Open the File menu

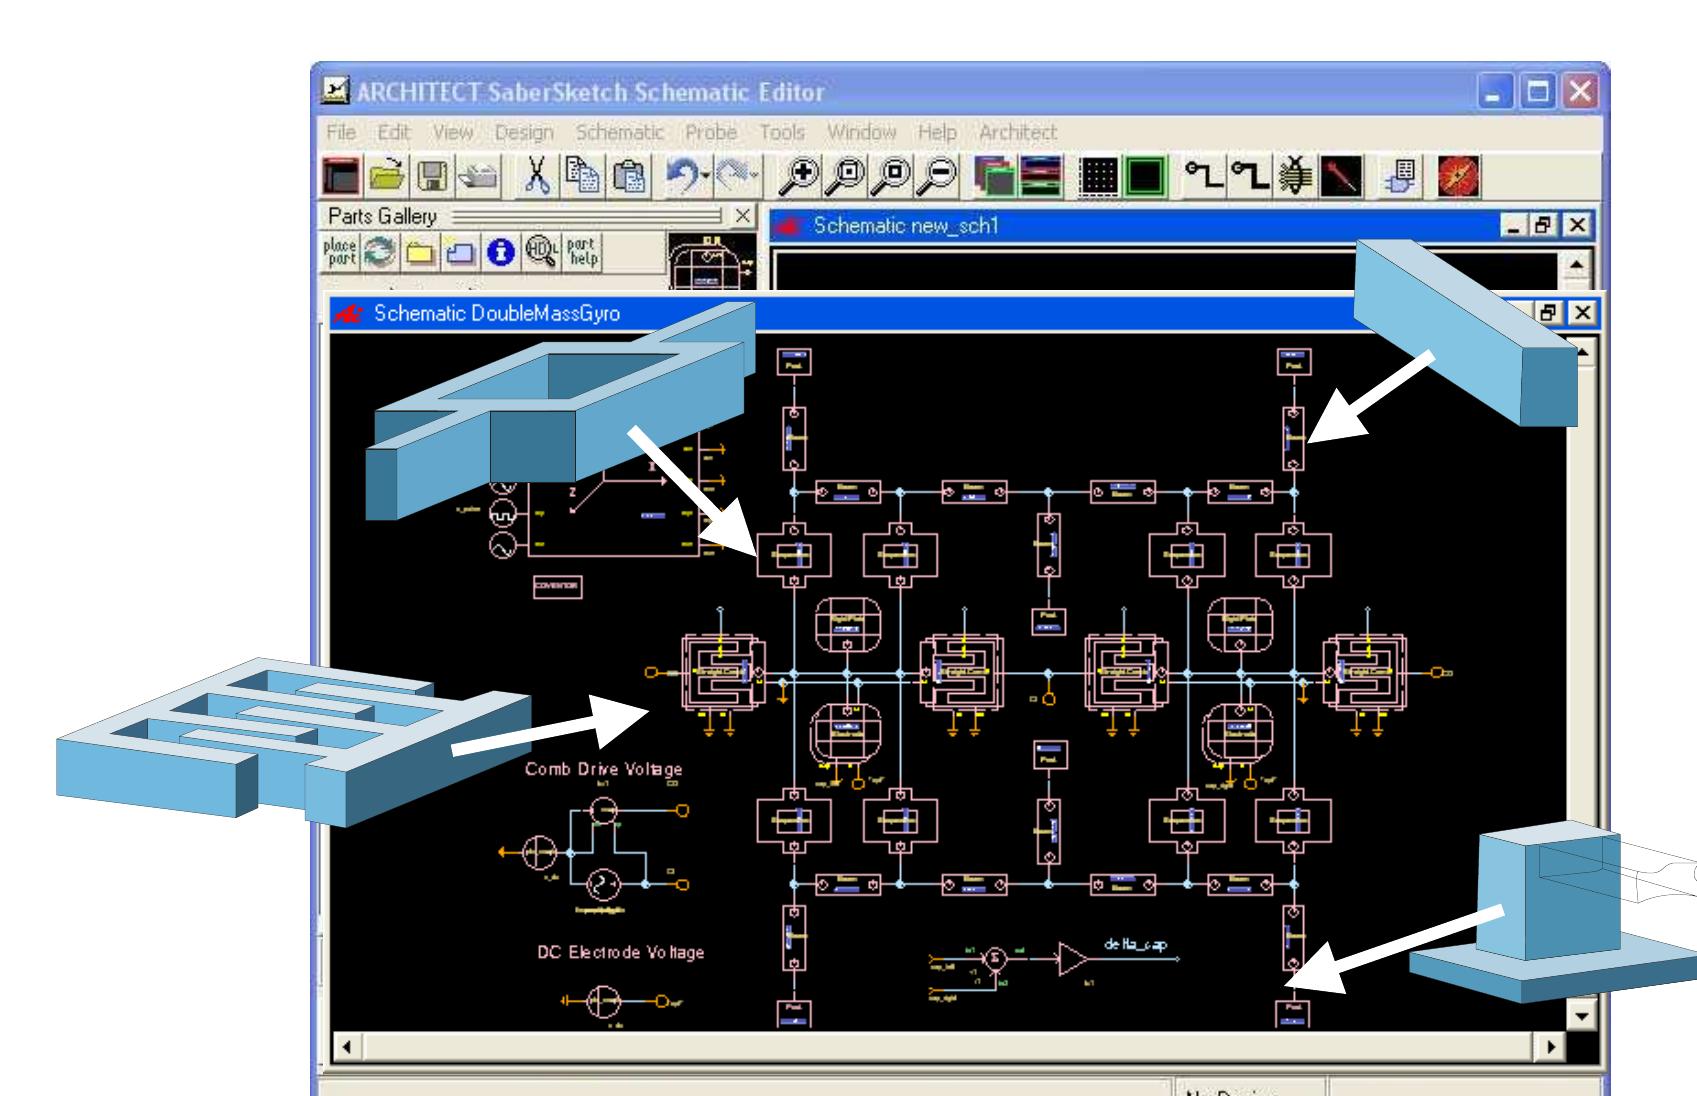click(x=341, y=132)
